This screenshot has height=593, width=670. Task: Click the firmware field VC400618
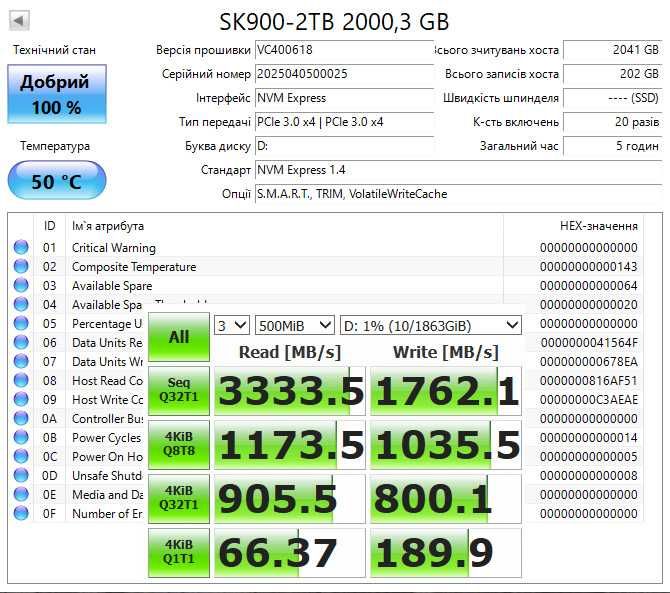click(x=344, y=50)
